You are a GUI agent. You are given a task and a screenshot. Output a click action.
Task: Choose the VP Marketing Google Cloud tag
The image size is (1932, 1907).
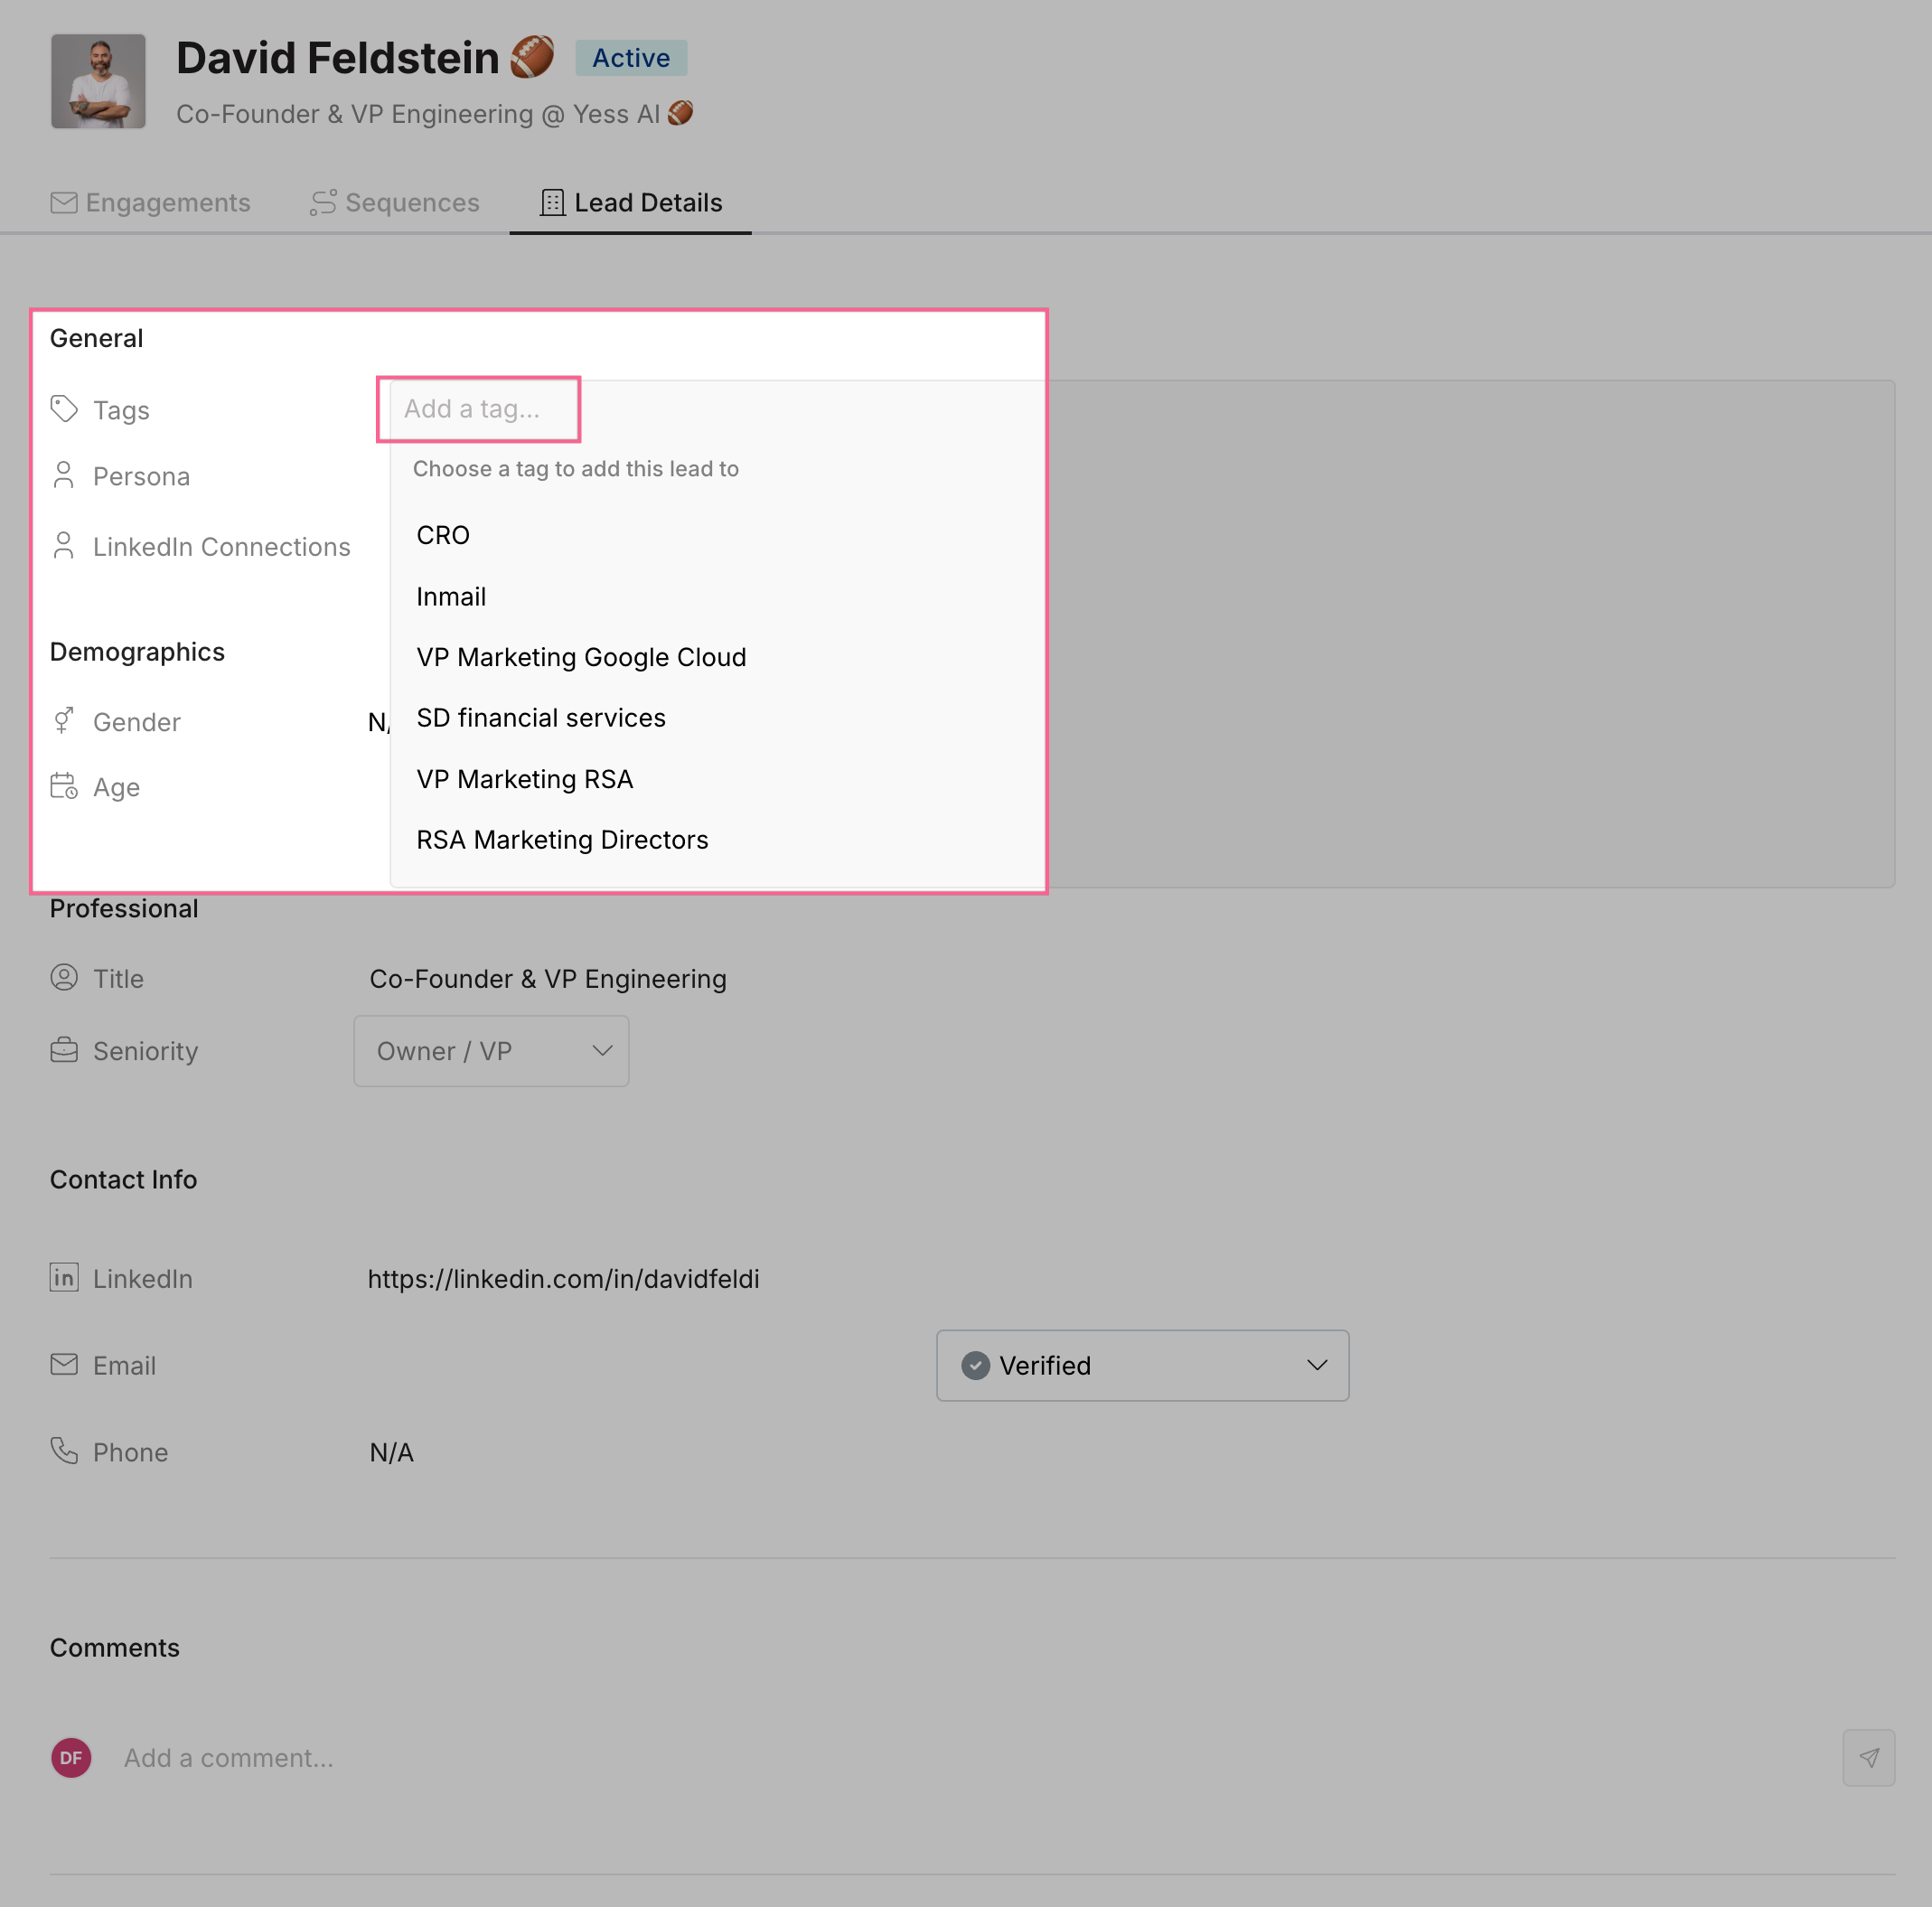click(581, 657)
